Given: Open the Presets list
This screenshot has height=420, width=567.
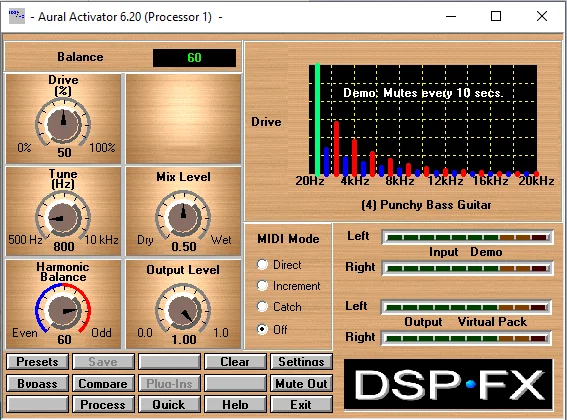Looking at the screenshot, I should [x=38, y=361].
